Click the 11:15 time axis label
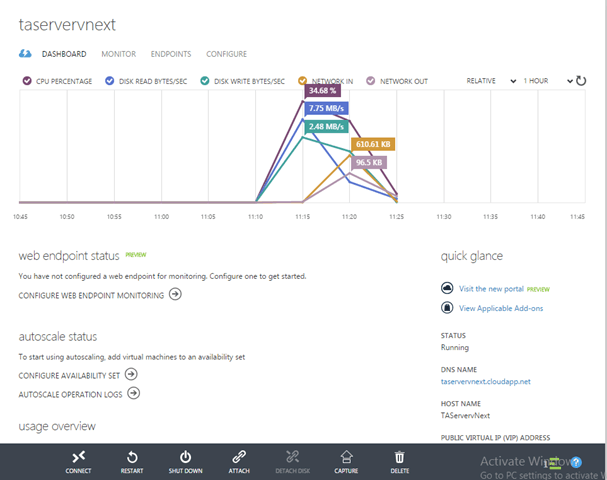607x480 pixels. (x=303, y=217)
